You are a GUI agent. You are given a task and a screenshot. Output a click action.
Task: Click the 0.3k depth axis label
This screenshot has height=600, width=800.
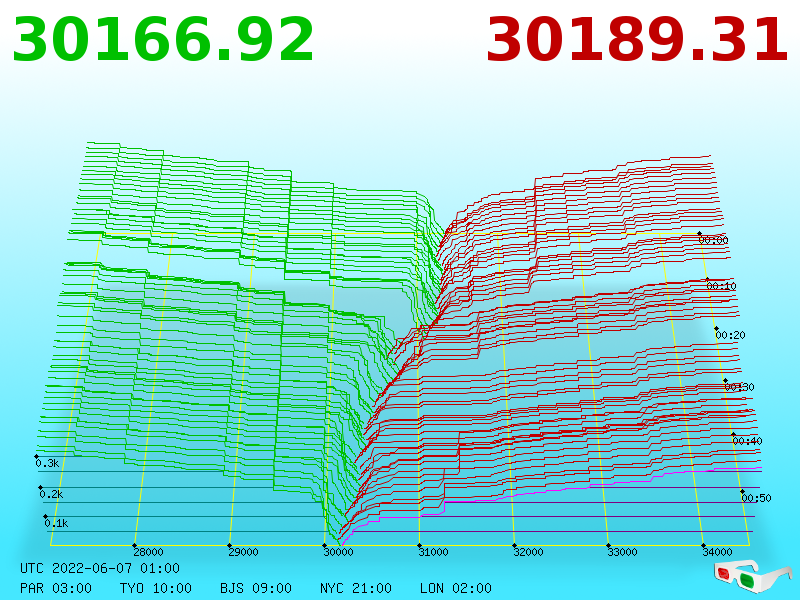pyautogui.click(x=47, y=463)
